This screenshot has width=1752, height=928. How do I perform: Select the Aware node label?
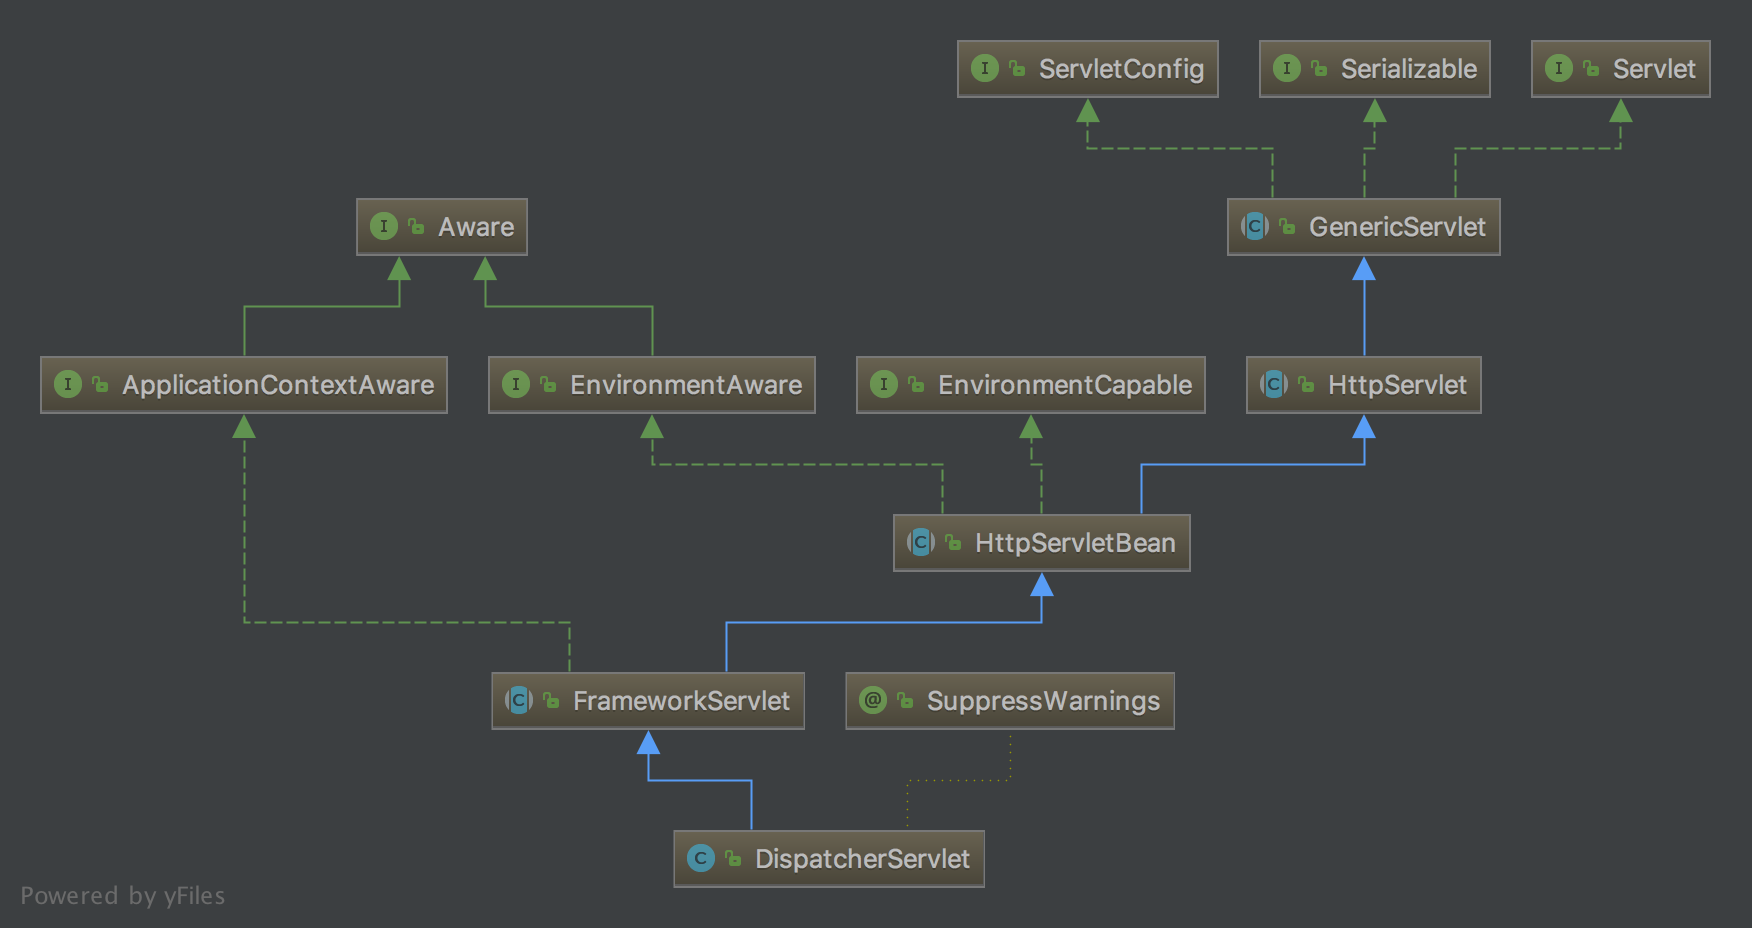tap(476, 227)
